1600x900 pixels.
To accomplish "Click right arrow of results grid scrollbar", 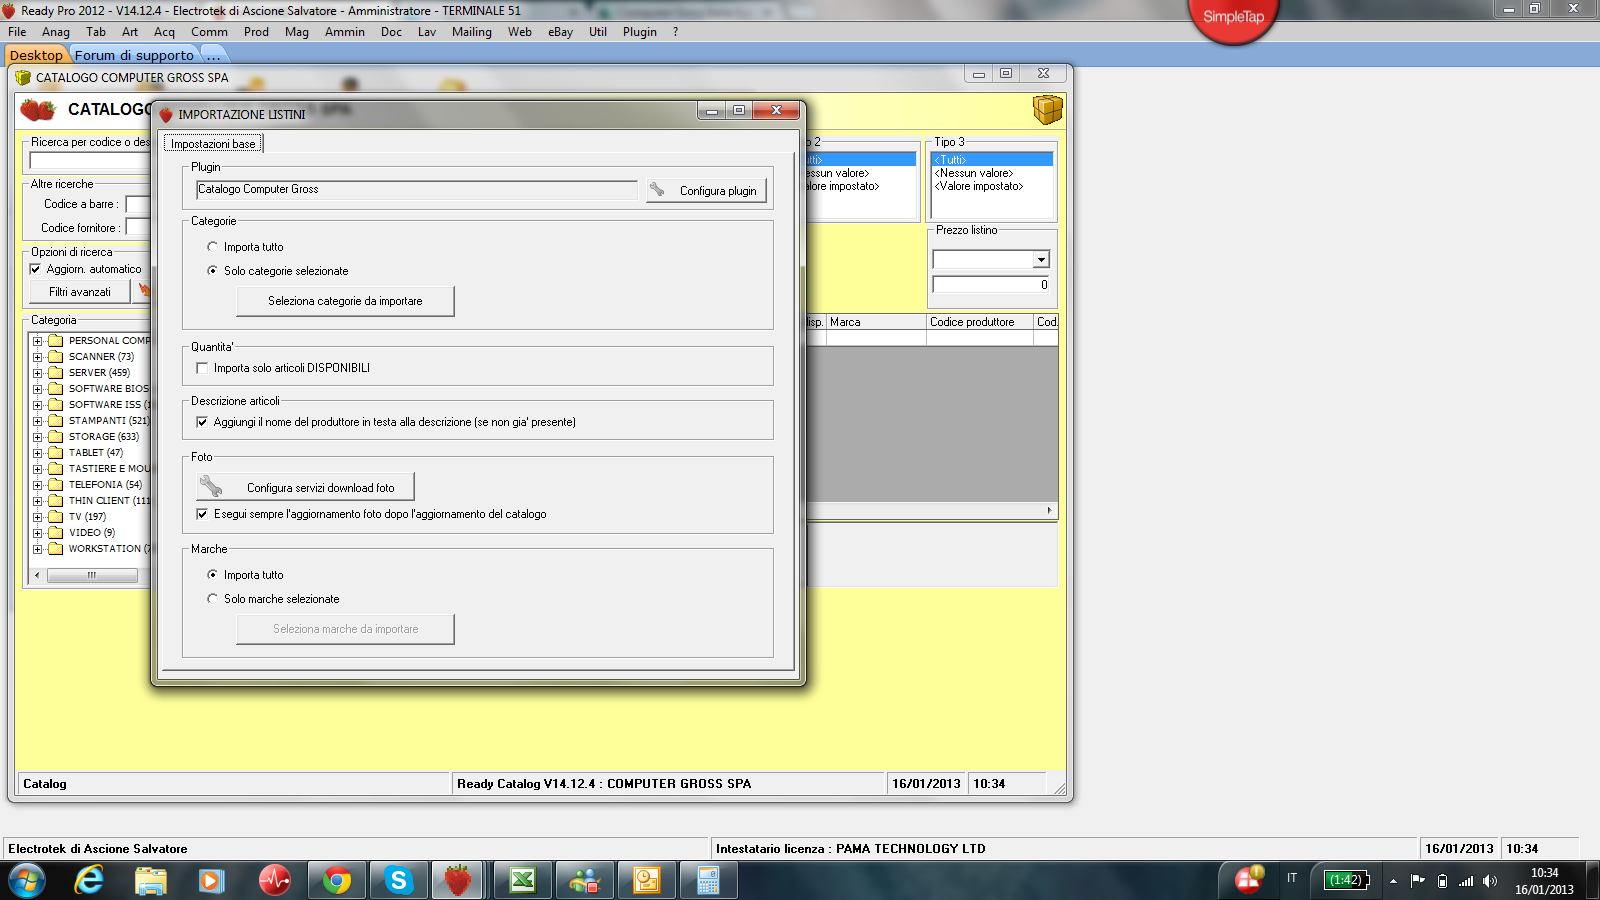I will pyautogui.click(x=1049, y=510).
